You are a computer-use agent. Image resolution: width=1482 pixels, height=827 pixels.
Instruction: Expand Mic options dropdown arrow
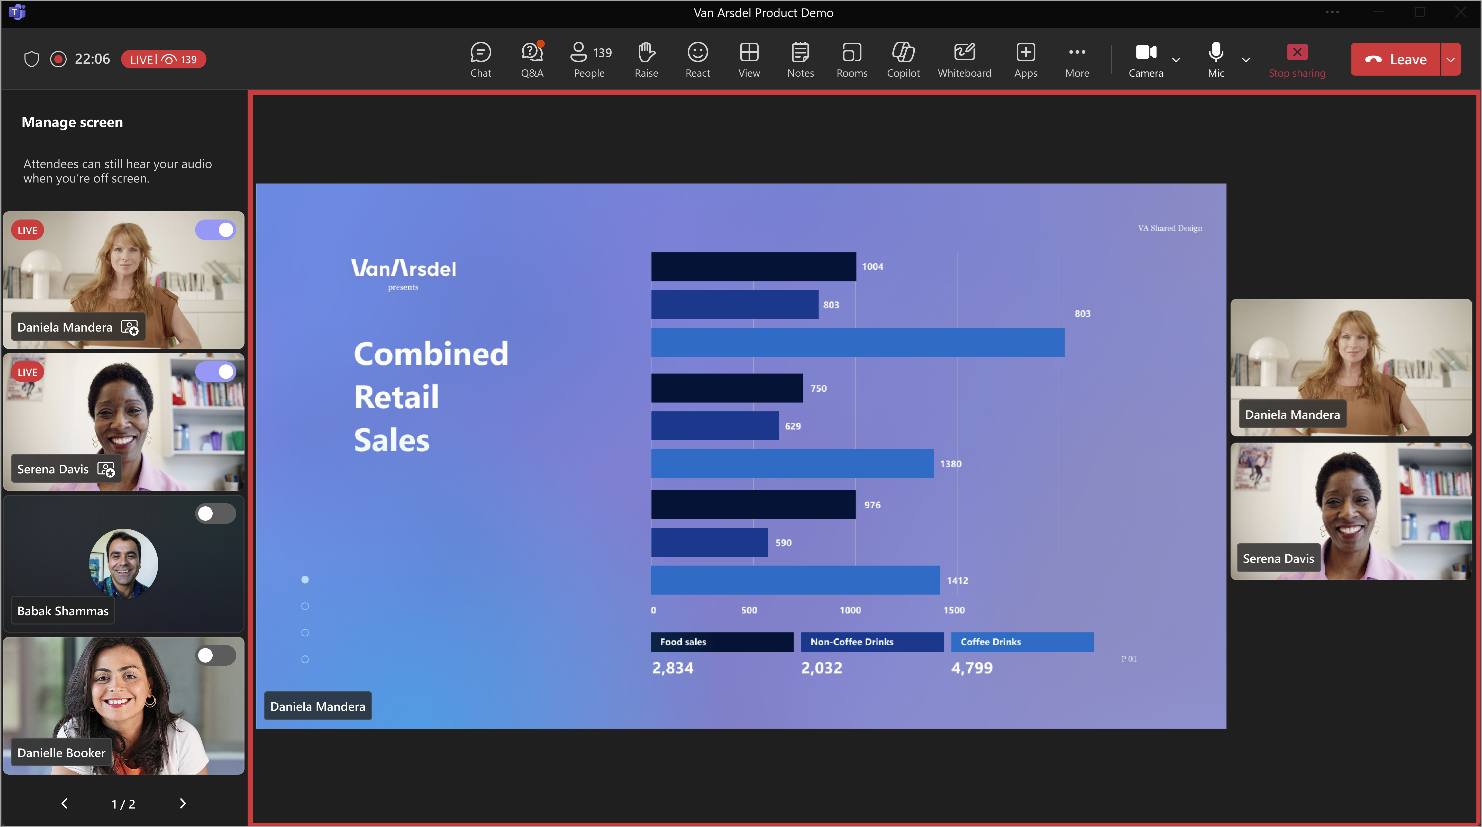(x=1246, y=60)
